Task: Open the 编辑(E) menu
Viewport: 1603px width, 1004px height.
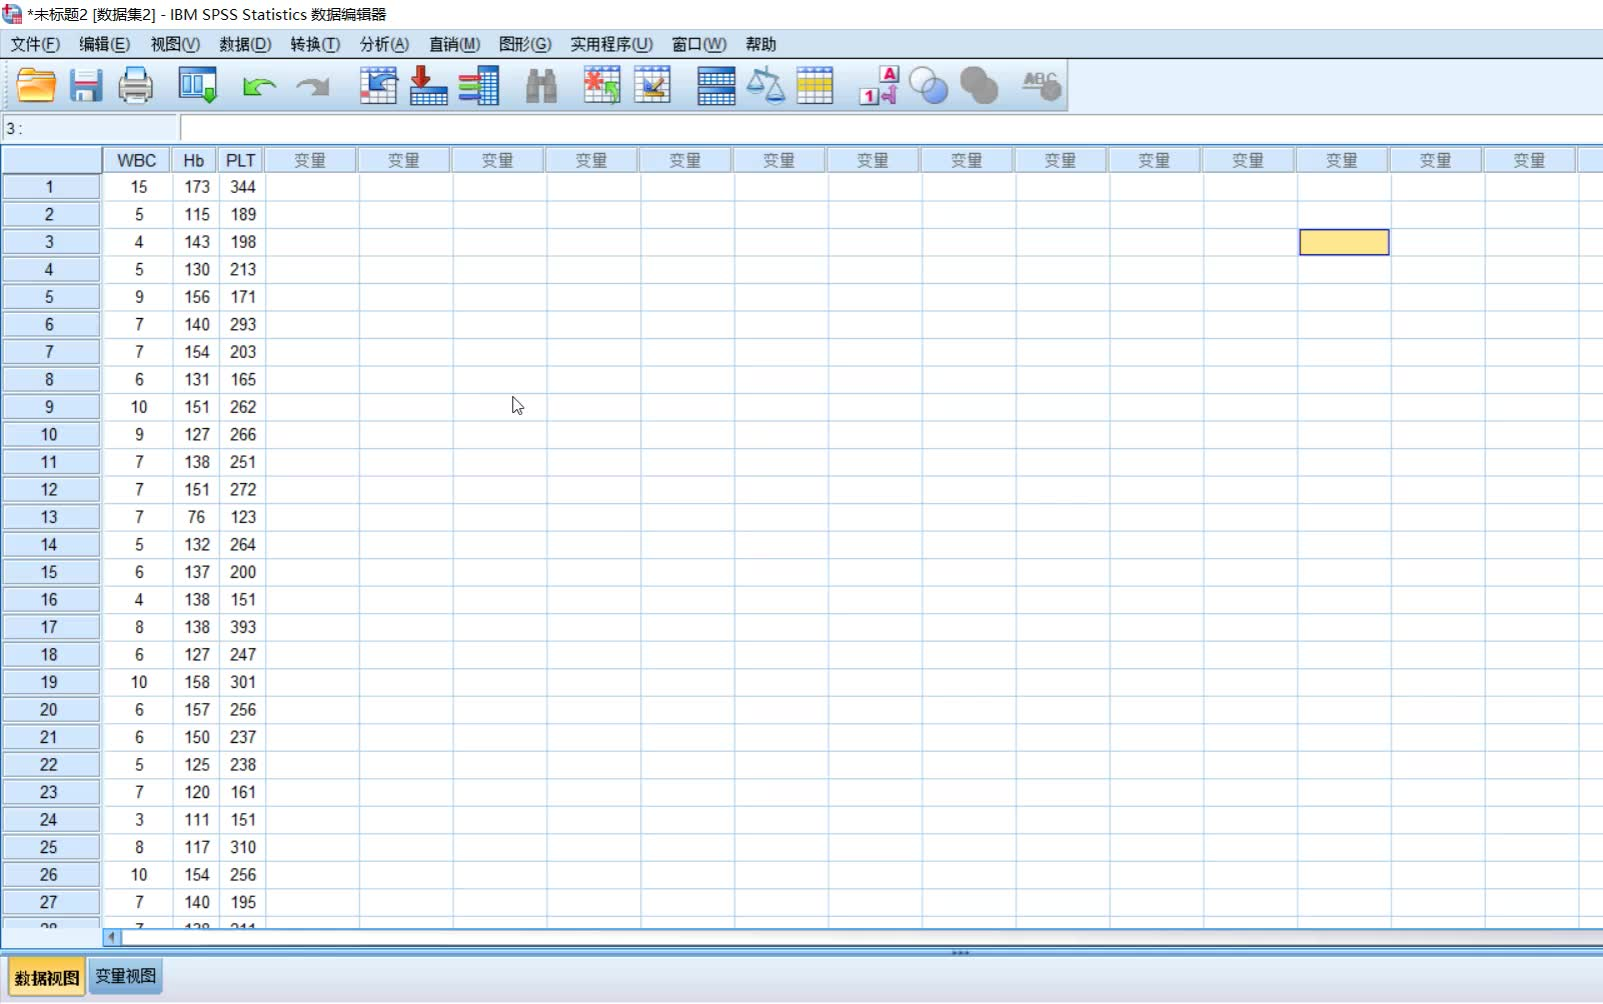Action: [104, 44]
